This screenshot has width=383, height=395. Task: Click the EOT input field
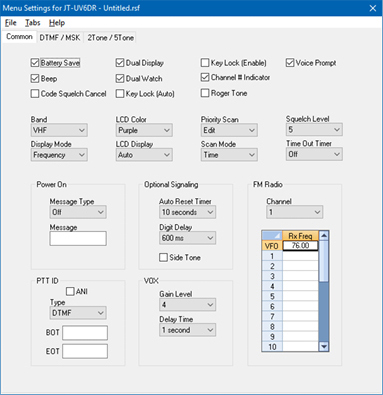pyautogui.click(x=85, y=351)
